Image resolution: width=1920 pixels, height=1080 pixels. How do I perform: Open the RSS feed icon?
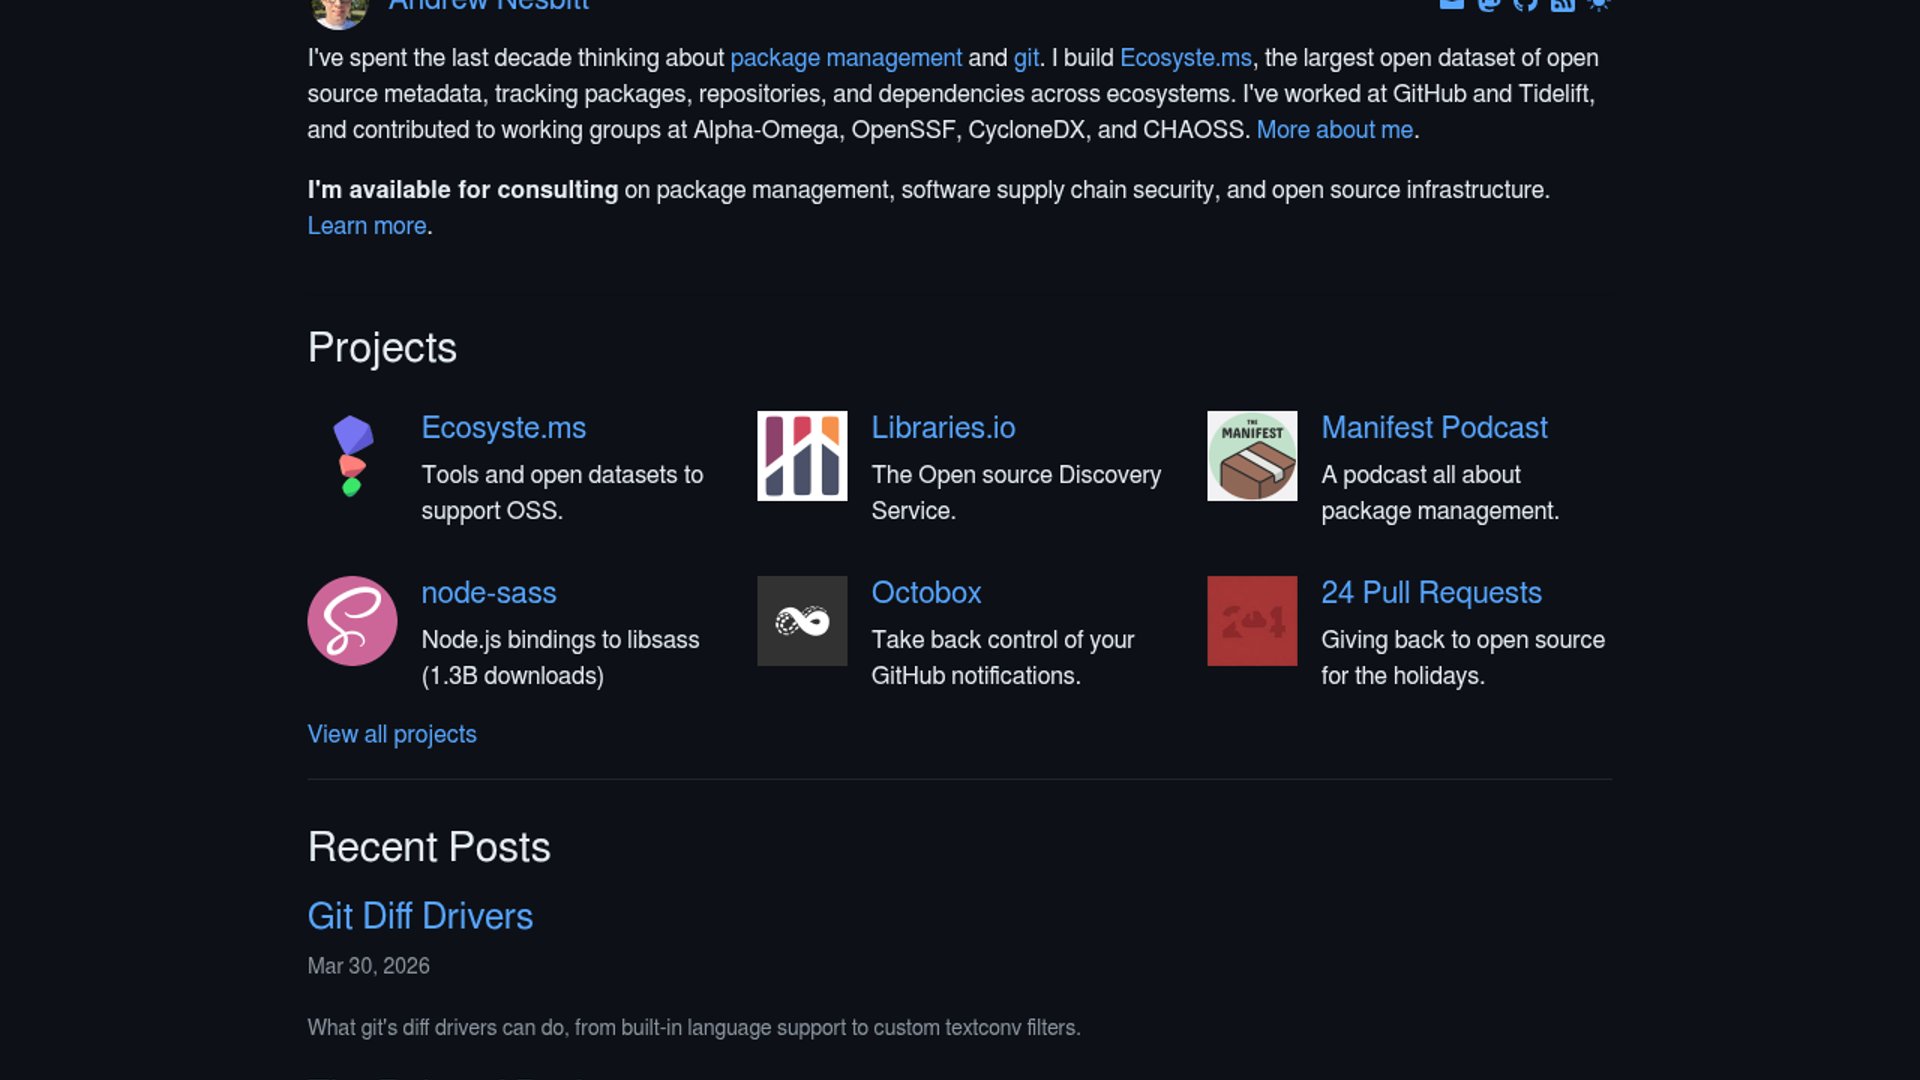[1562, 4]
